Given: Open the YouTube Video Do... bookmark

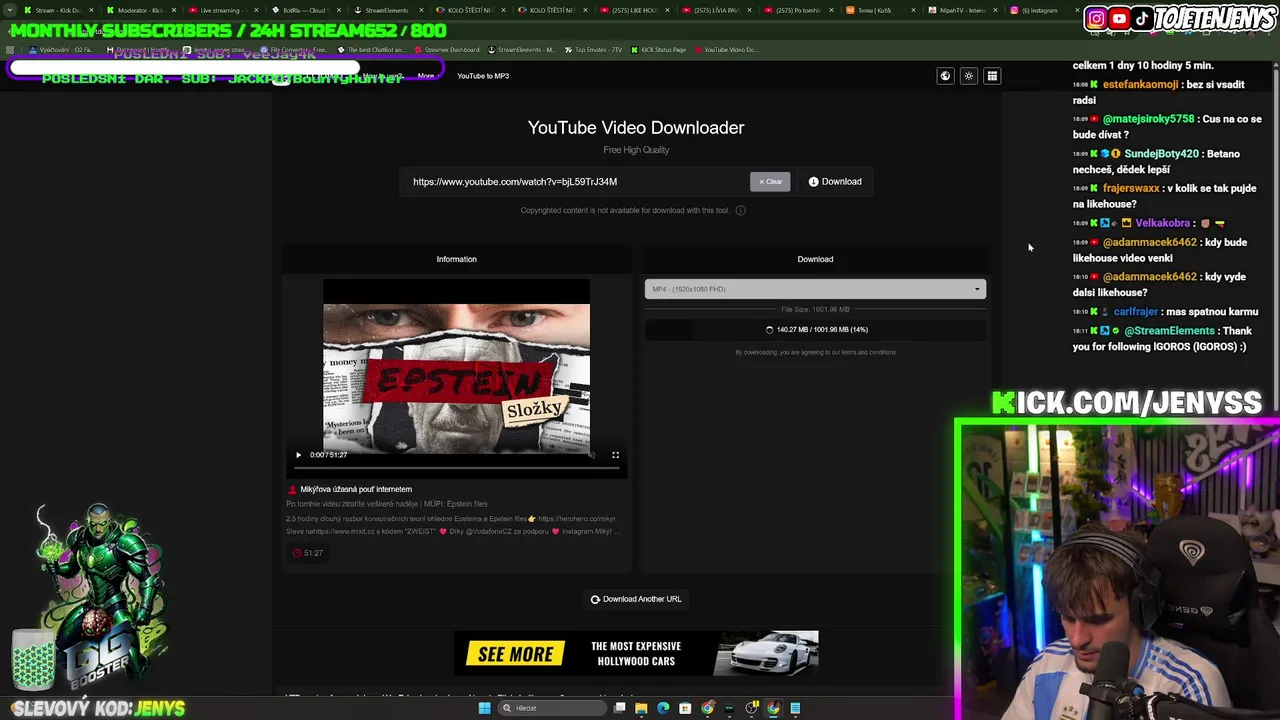Looking at the screenshot, I should (x=726, y=50).
